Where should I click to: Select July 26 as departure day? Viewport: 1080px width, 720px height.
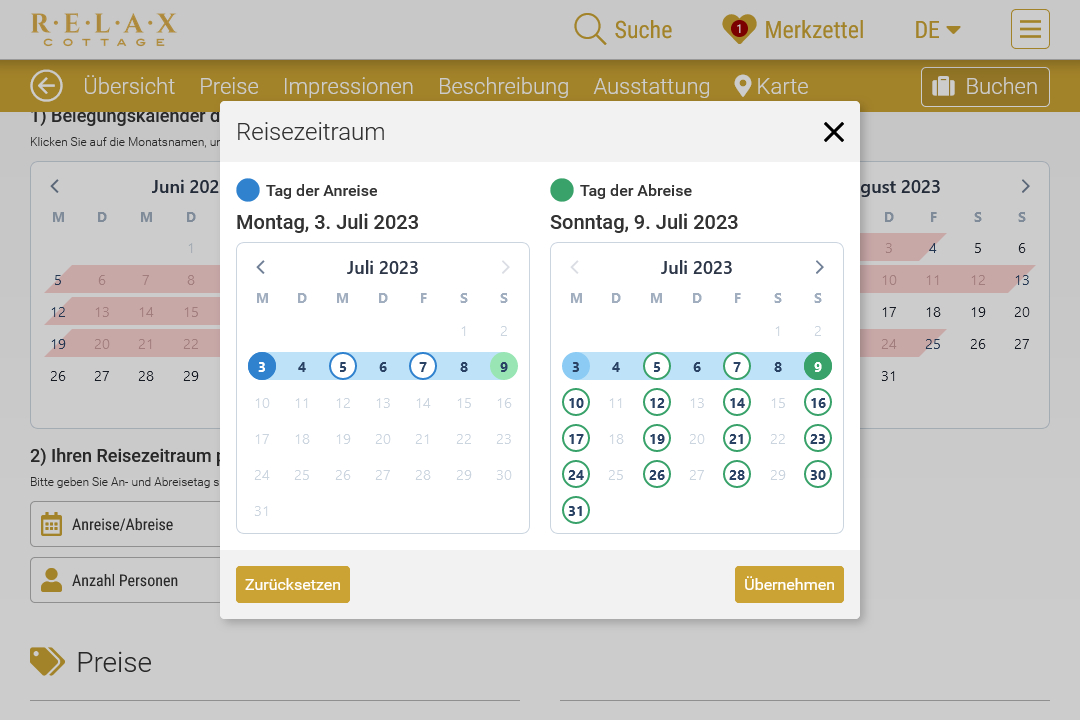point(657,475)
